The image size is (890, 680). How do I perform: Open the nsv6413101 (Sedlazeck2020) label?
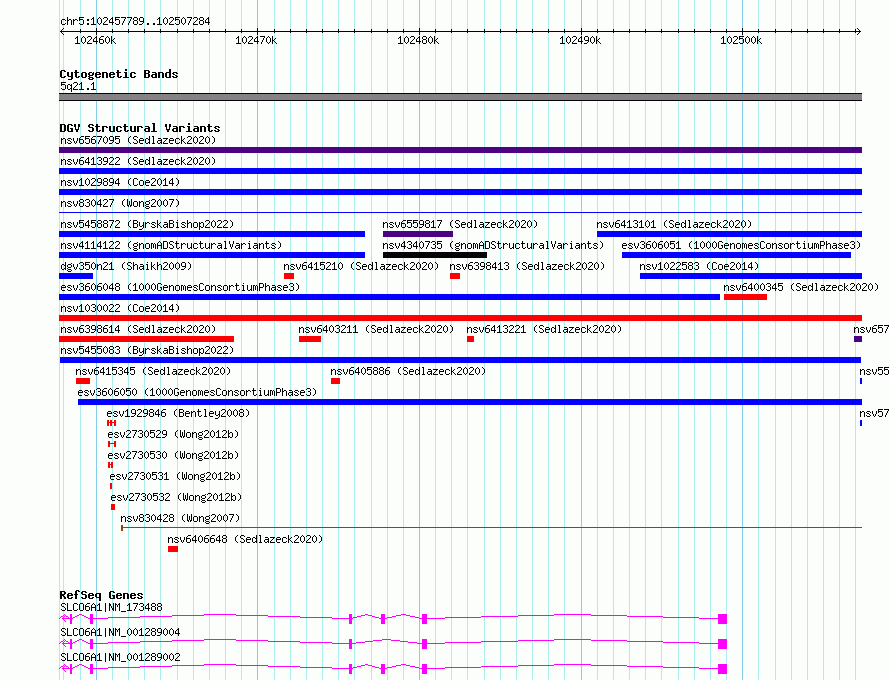point(674,224)
